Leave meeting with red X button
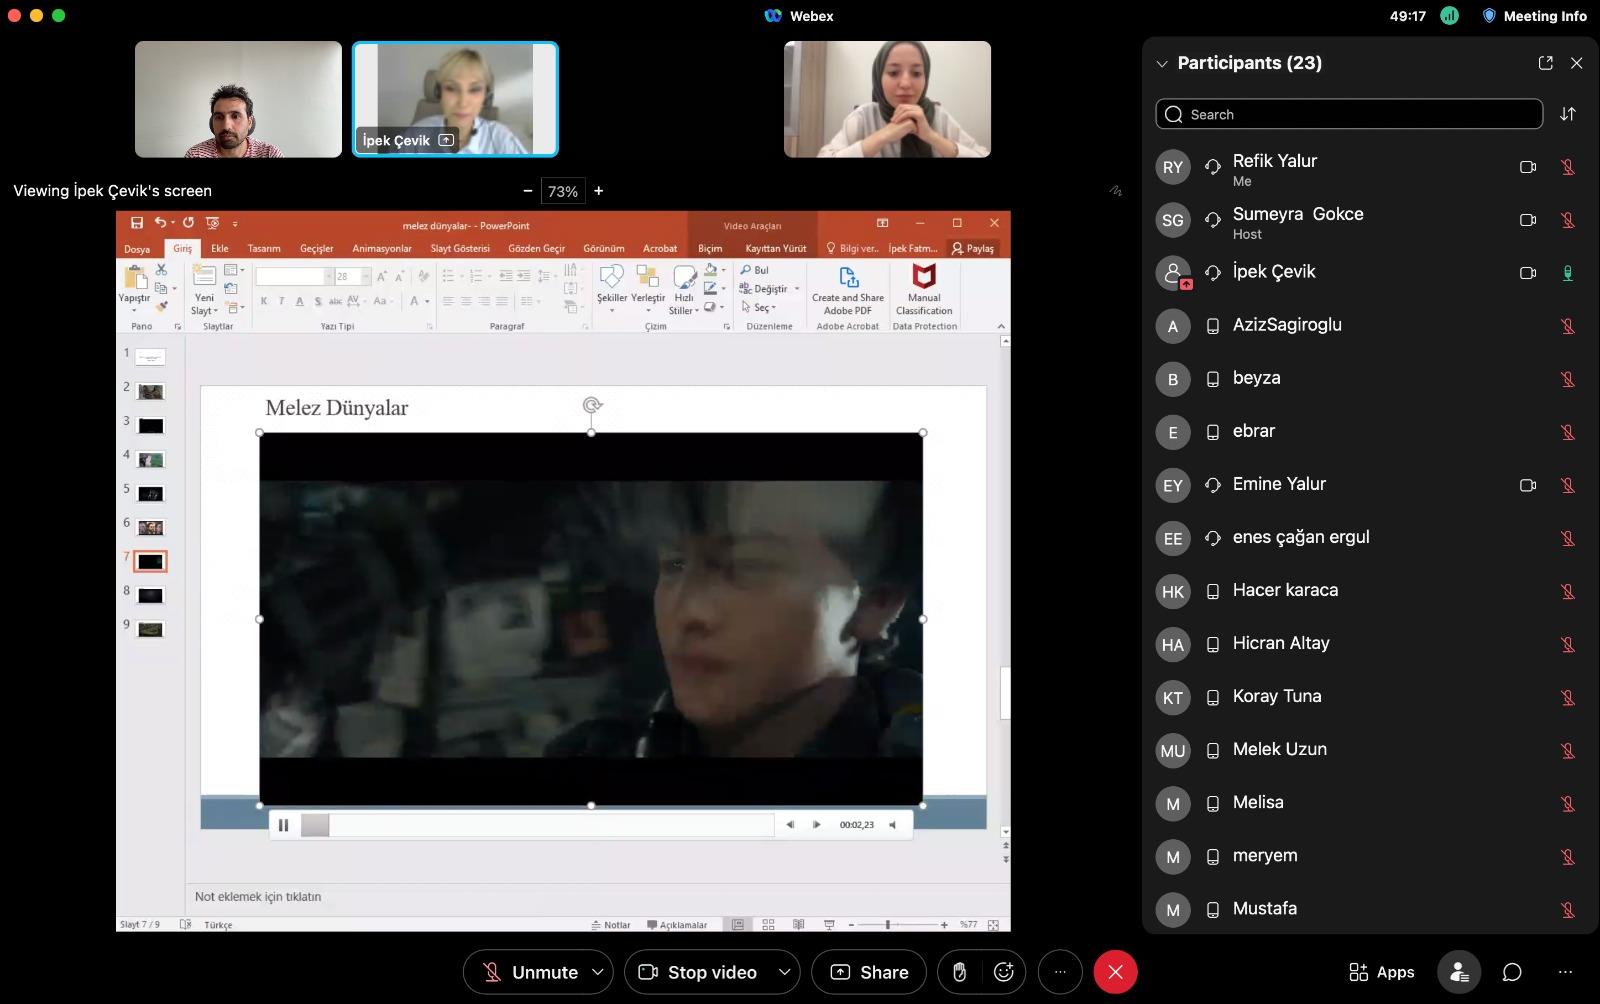The image size is (1600, 1004). [1116, 972]
